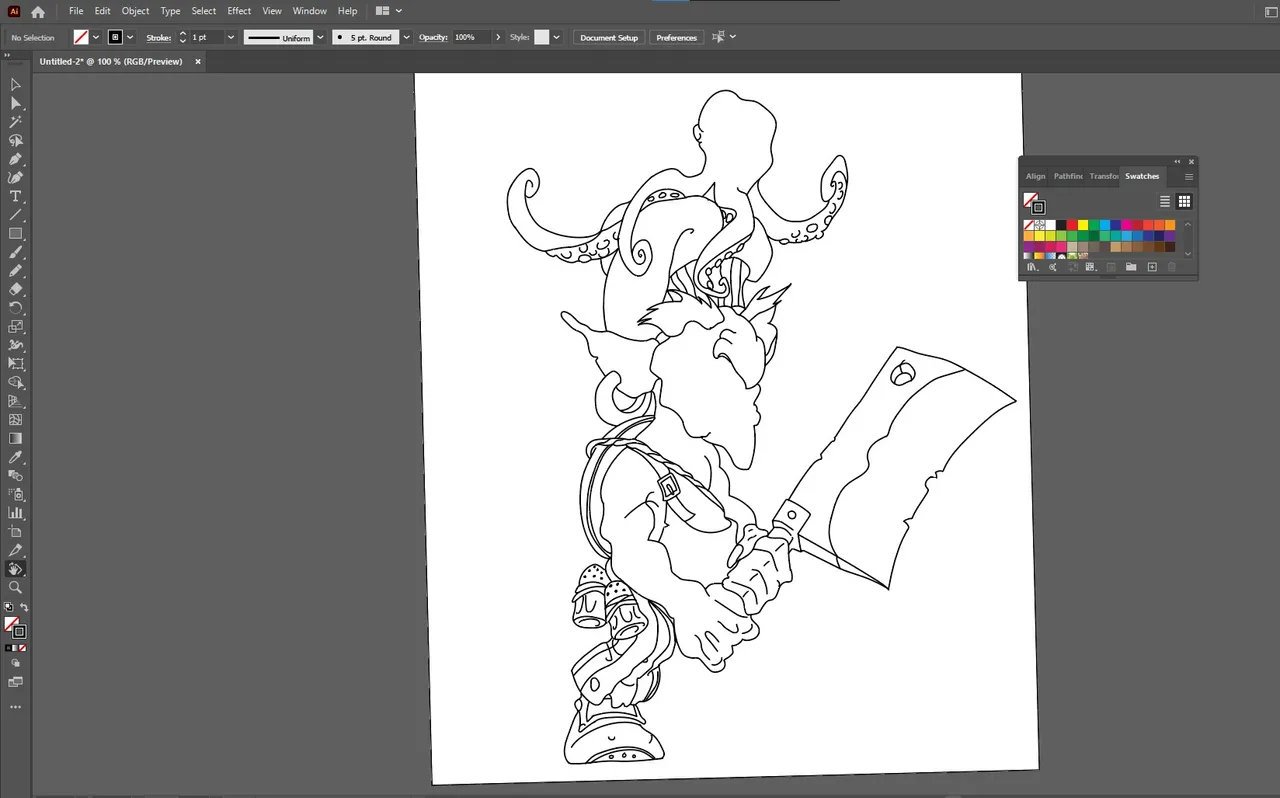Activate the Artboard tool
This screenshot has width=1280, height=798.
click(x=15, y=531)
